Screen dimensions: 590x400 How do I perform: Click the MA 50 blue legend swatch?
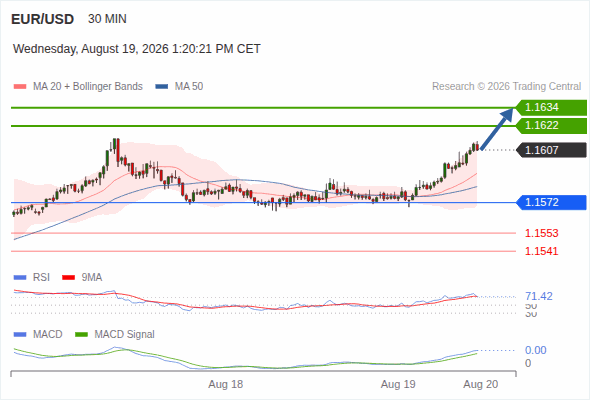pyautogui.click(x=162, y=87)
